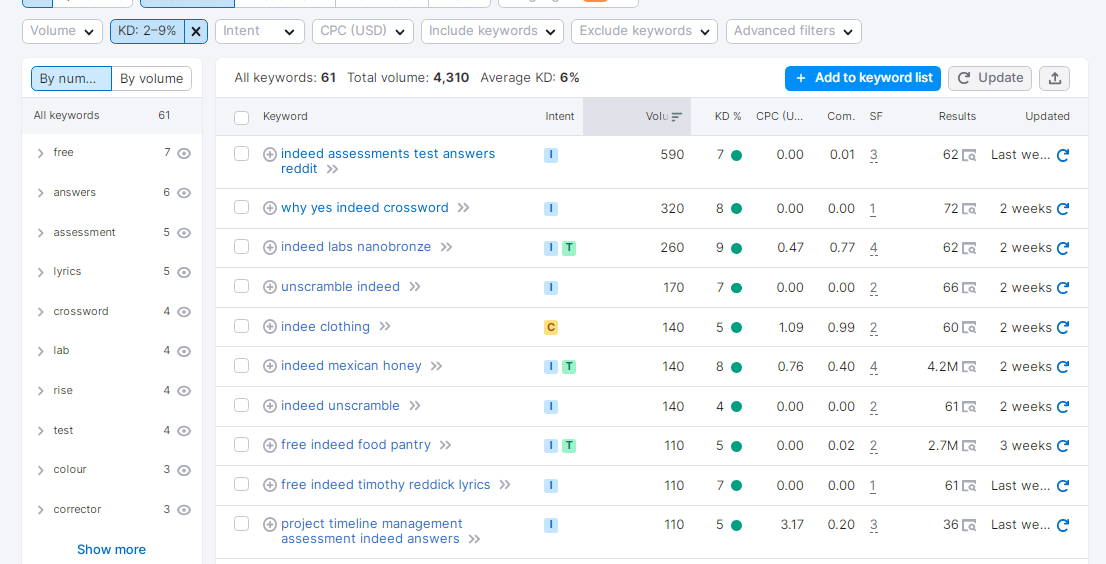Click the open KD: 2–9% filter box
1106x564 pixels.
point(147,31)
